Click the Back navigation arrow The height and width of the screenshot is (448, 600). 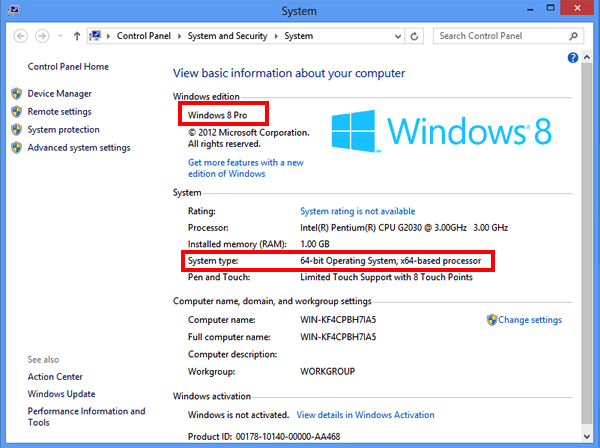[x=20, y=36]
